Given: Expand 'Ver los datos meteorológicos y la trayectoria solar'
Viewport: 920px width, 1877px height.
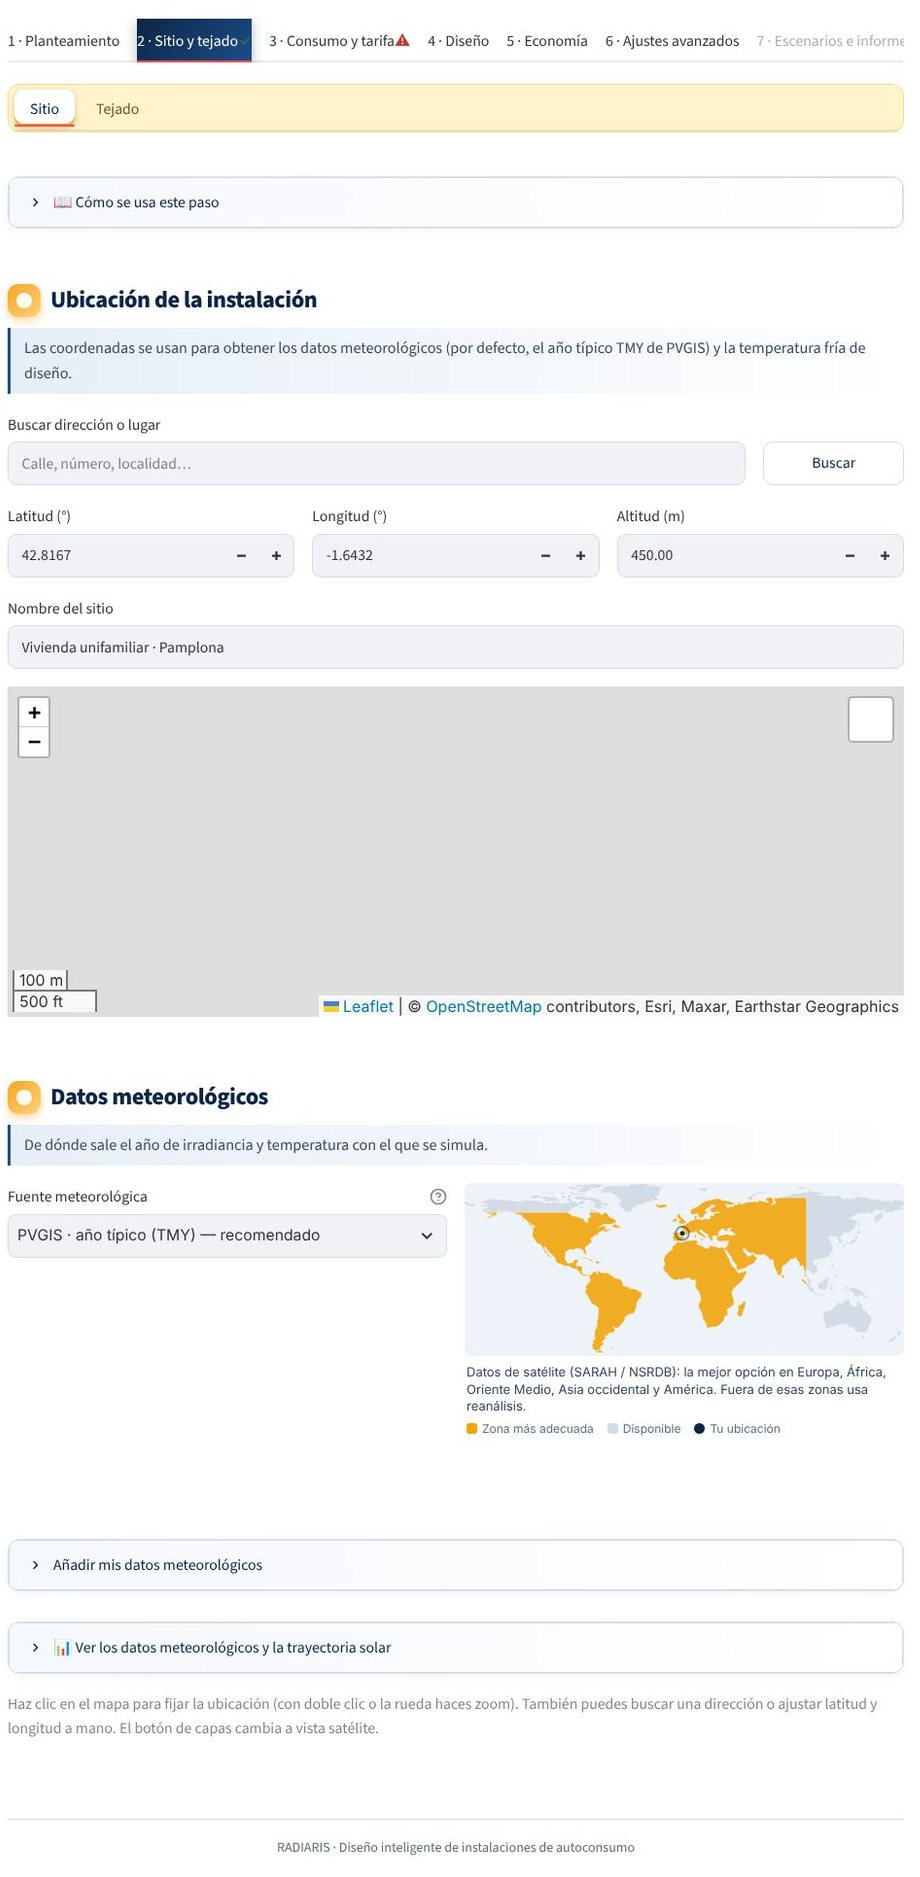Looking at the screenshot, I should point(455,1647).
